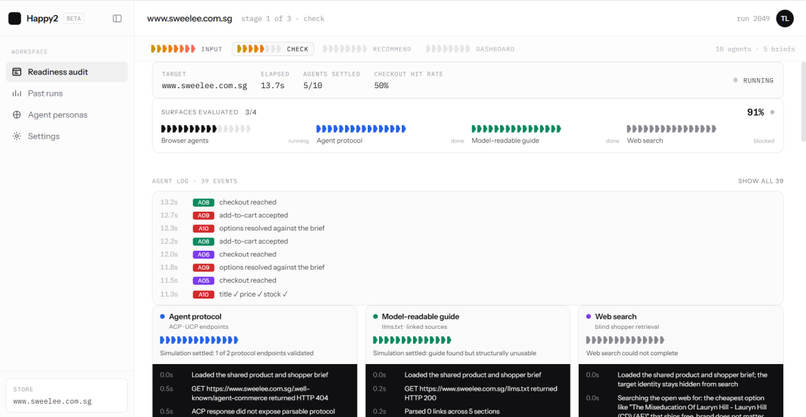Open Readiness audit in sidebar
Image resolution: width=806 pixels, height=417 pixels.
(x=67, y=72)
